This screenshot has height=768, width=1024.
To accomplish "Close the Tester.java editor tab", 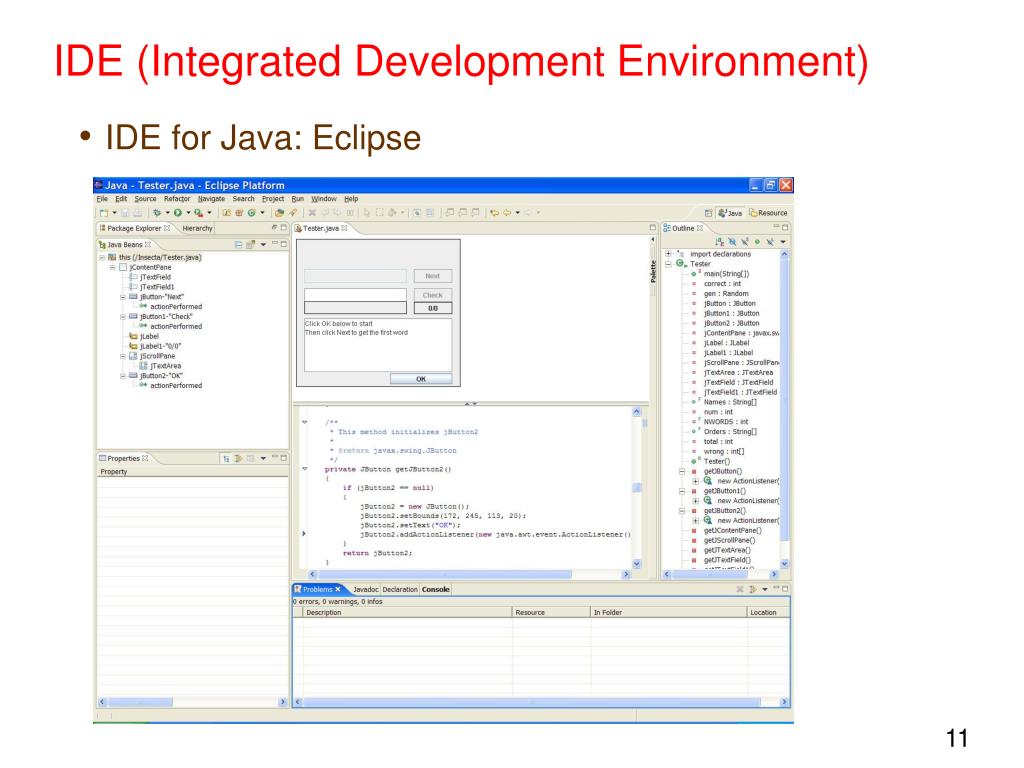I will tap(344, 228).
